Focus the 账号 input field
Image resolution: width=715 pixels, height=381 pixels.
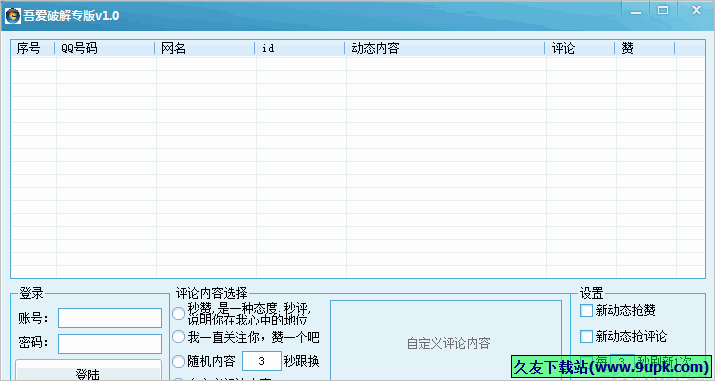[x=110, y=318]
